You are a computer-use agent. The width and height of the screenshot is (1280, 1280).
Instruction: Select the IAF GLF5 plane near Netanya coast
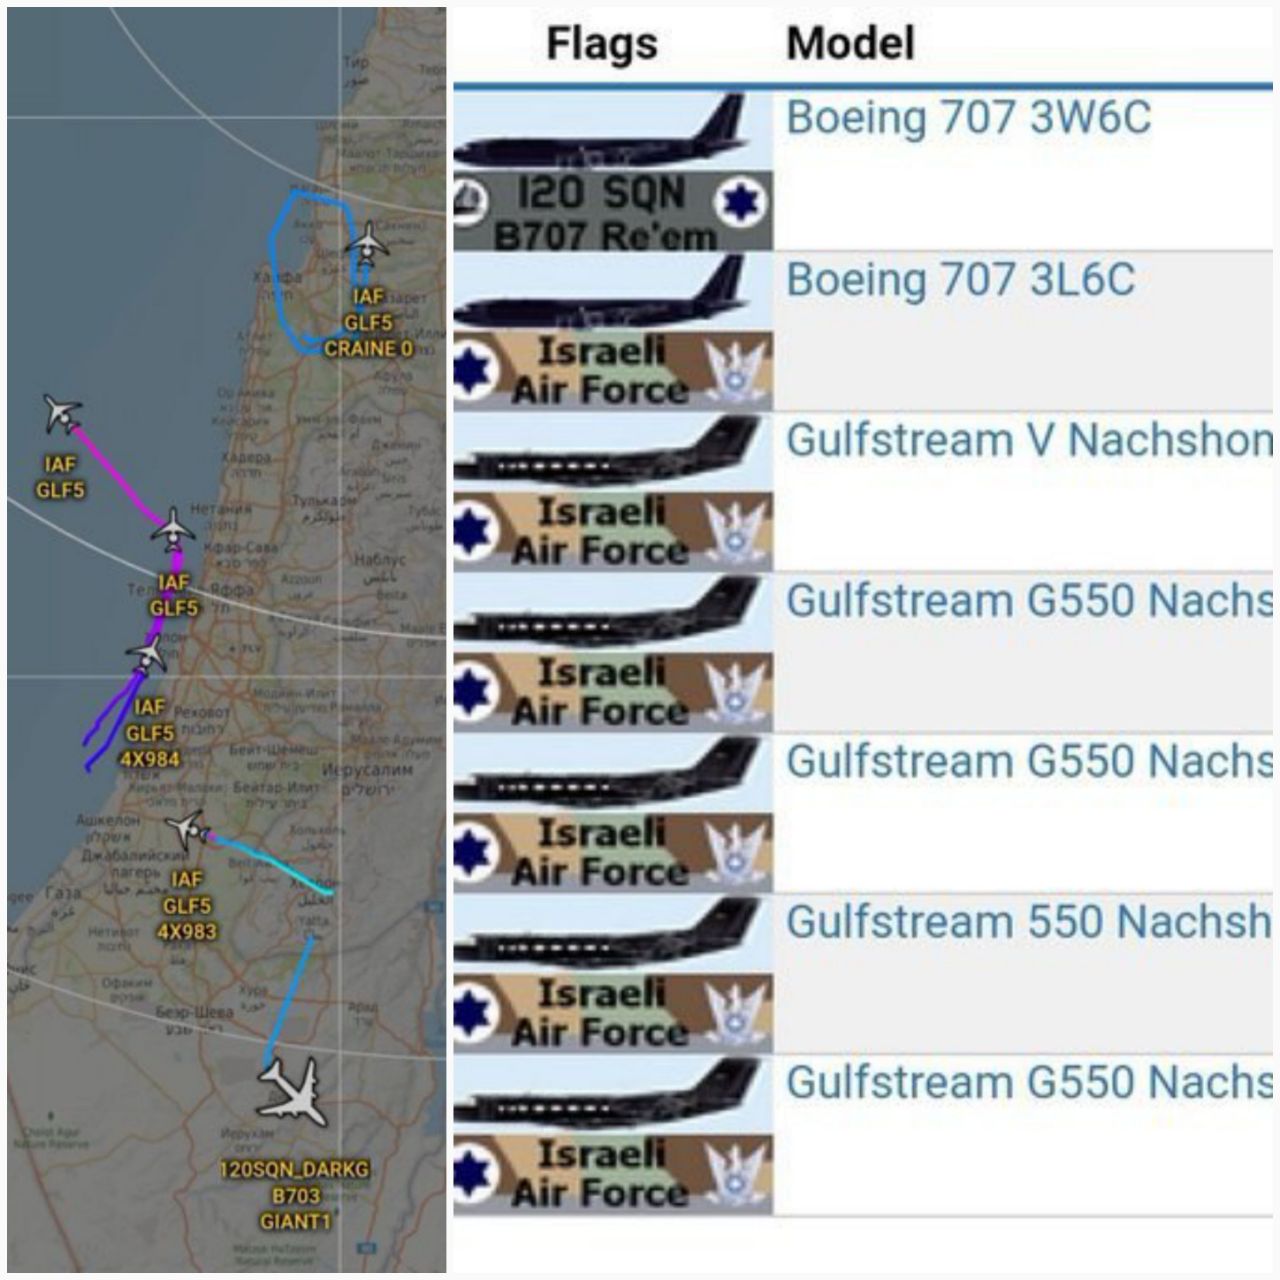click(x=173, y=529)
